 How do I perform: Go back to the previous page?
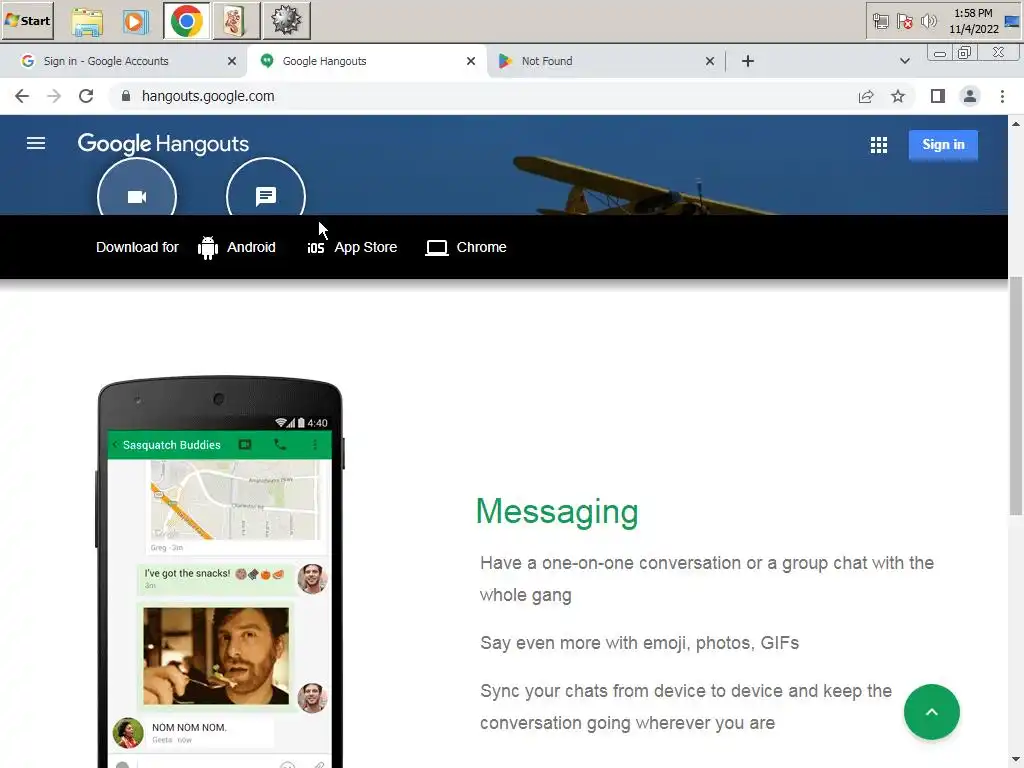pos(22,97)
